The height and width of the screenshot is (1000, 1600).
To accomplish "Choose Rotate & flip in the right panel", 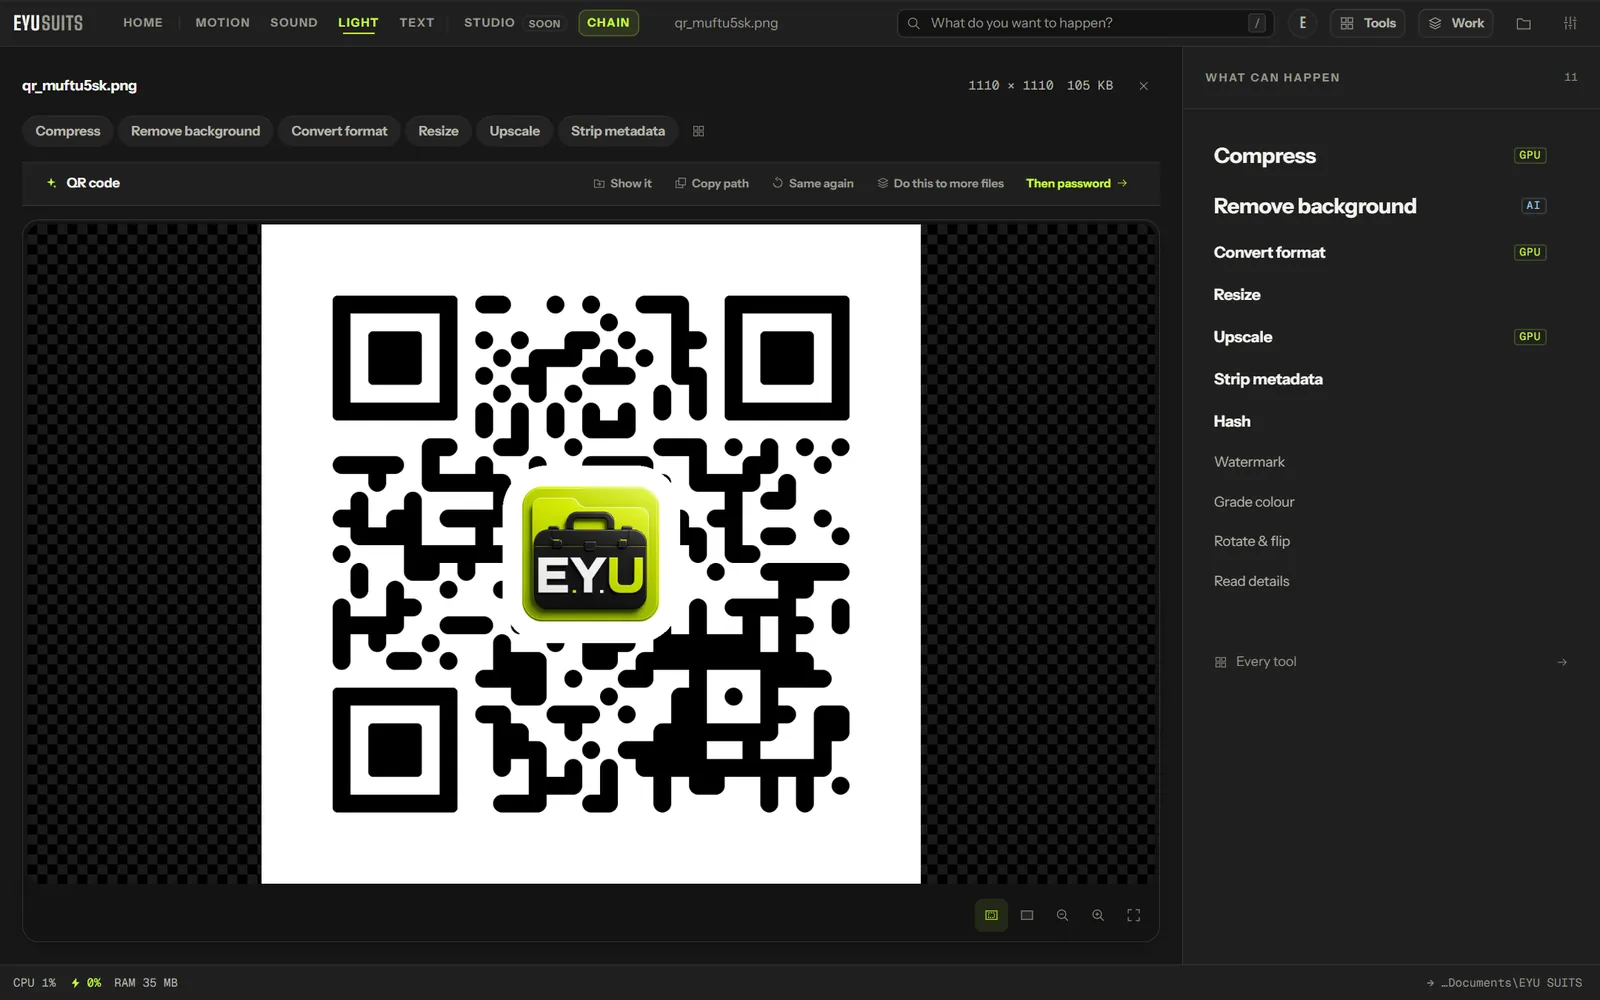I will pyautogui.click(x=1252, y=541).
